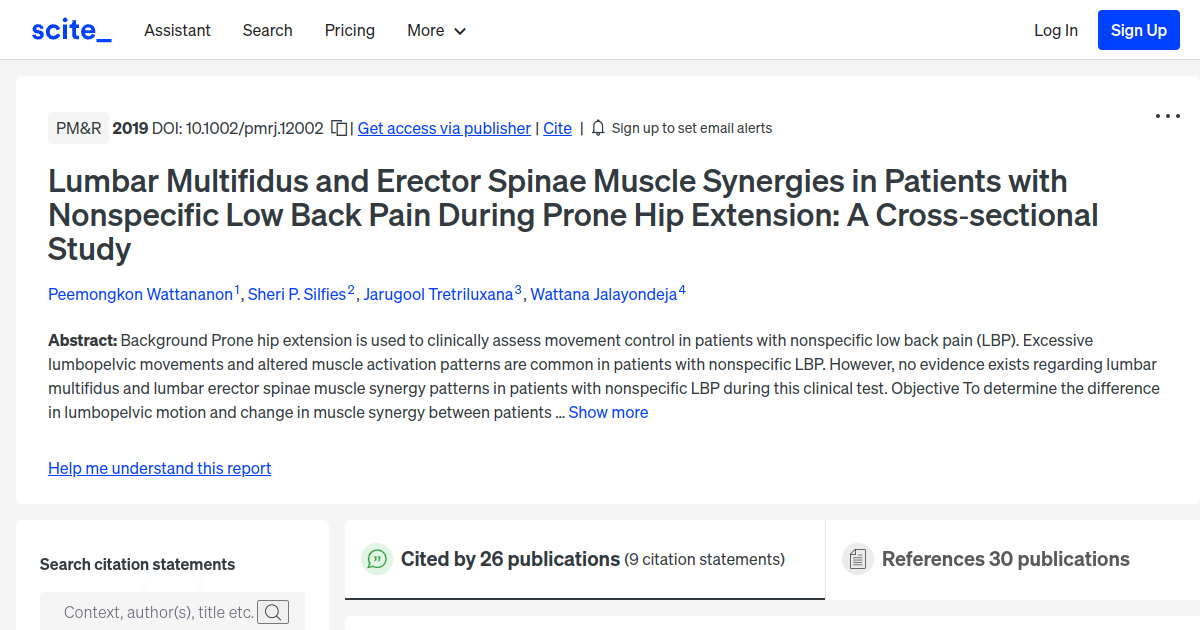Click Get access via publisher link
The image size is (1200, 630).
(x=444, y=128)
